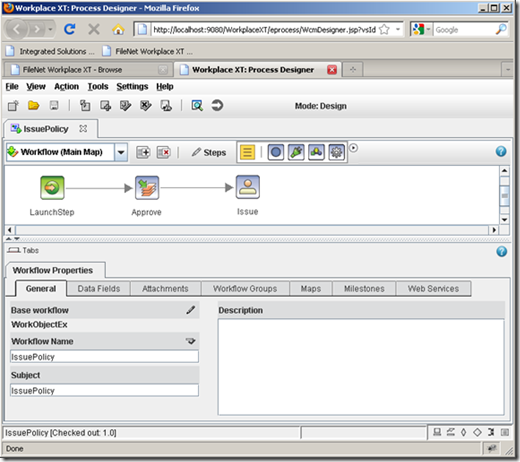
Task: Click the second status bar icon
Action: (x=451, y=432)
